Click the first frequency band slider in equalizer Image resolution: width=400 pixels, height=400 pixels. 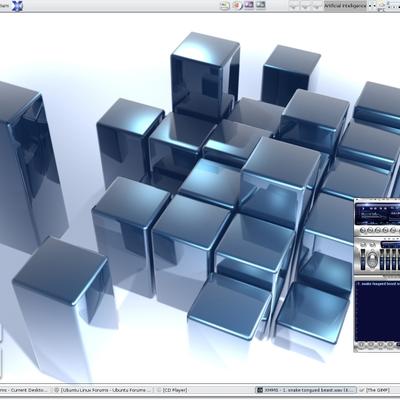point(382,259)
